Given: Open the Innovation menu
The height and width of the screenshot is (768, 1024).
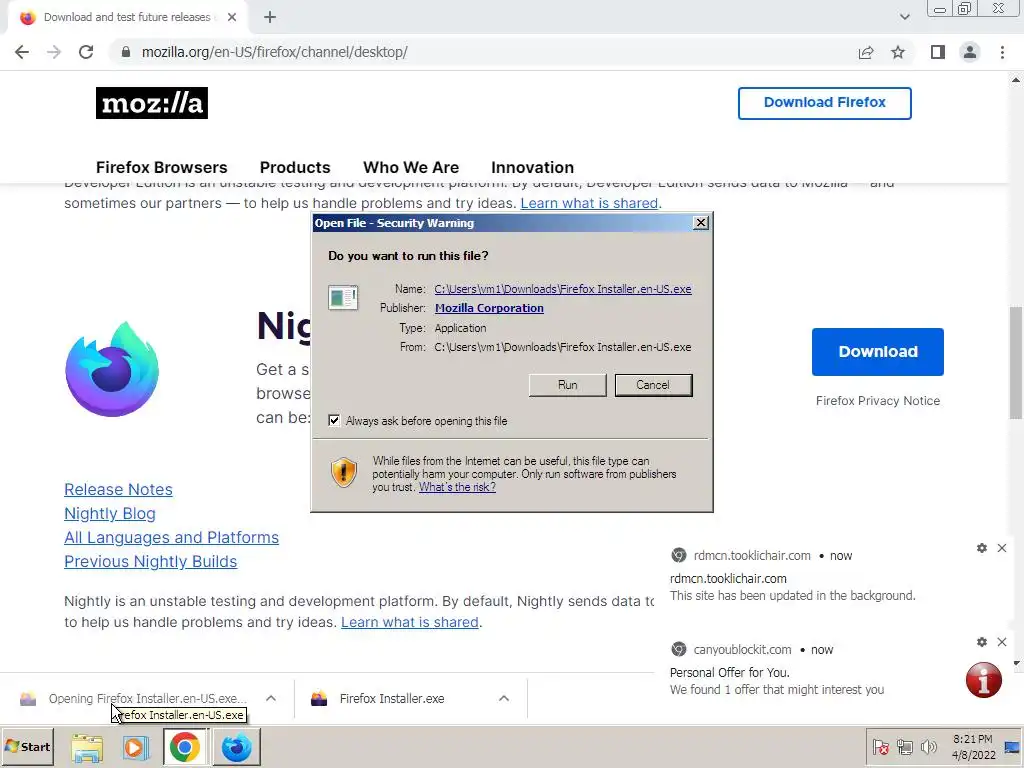Looking at the screenshot, I should (x=532, y=167).
